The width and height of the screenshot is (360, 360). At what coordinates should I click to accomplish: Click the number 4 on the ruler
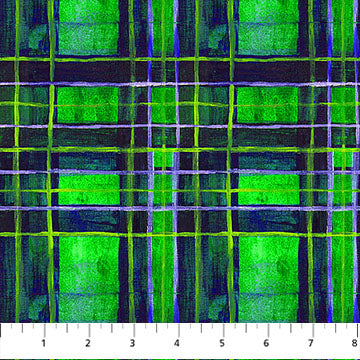coord(177,343)
